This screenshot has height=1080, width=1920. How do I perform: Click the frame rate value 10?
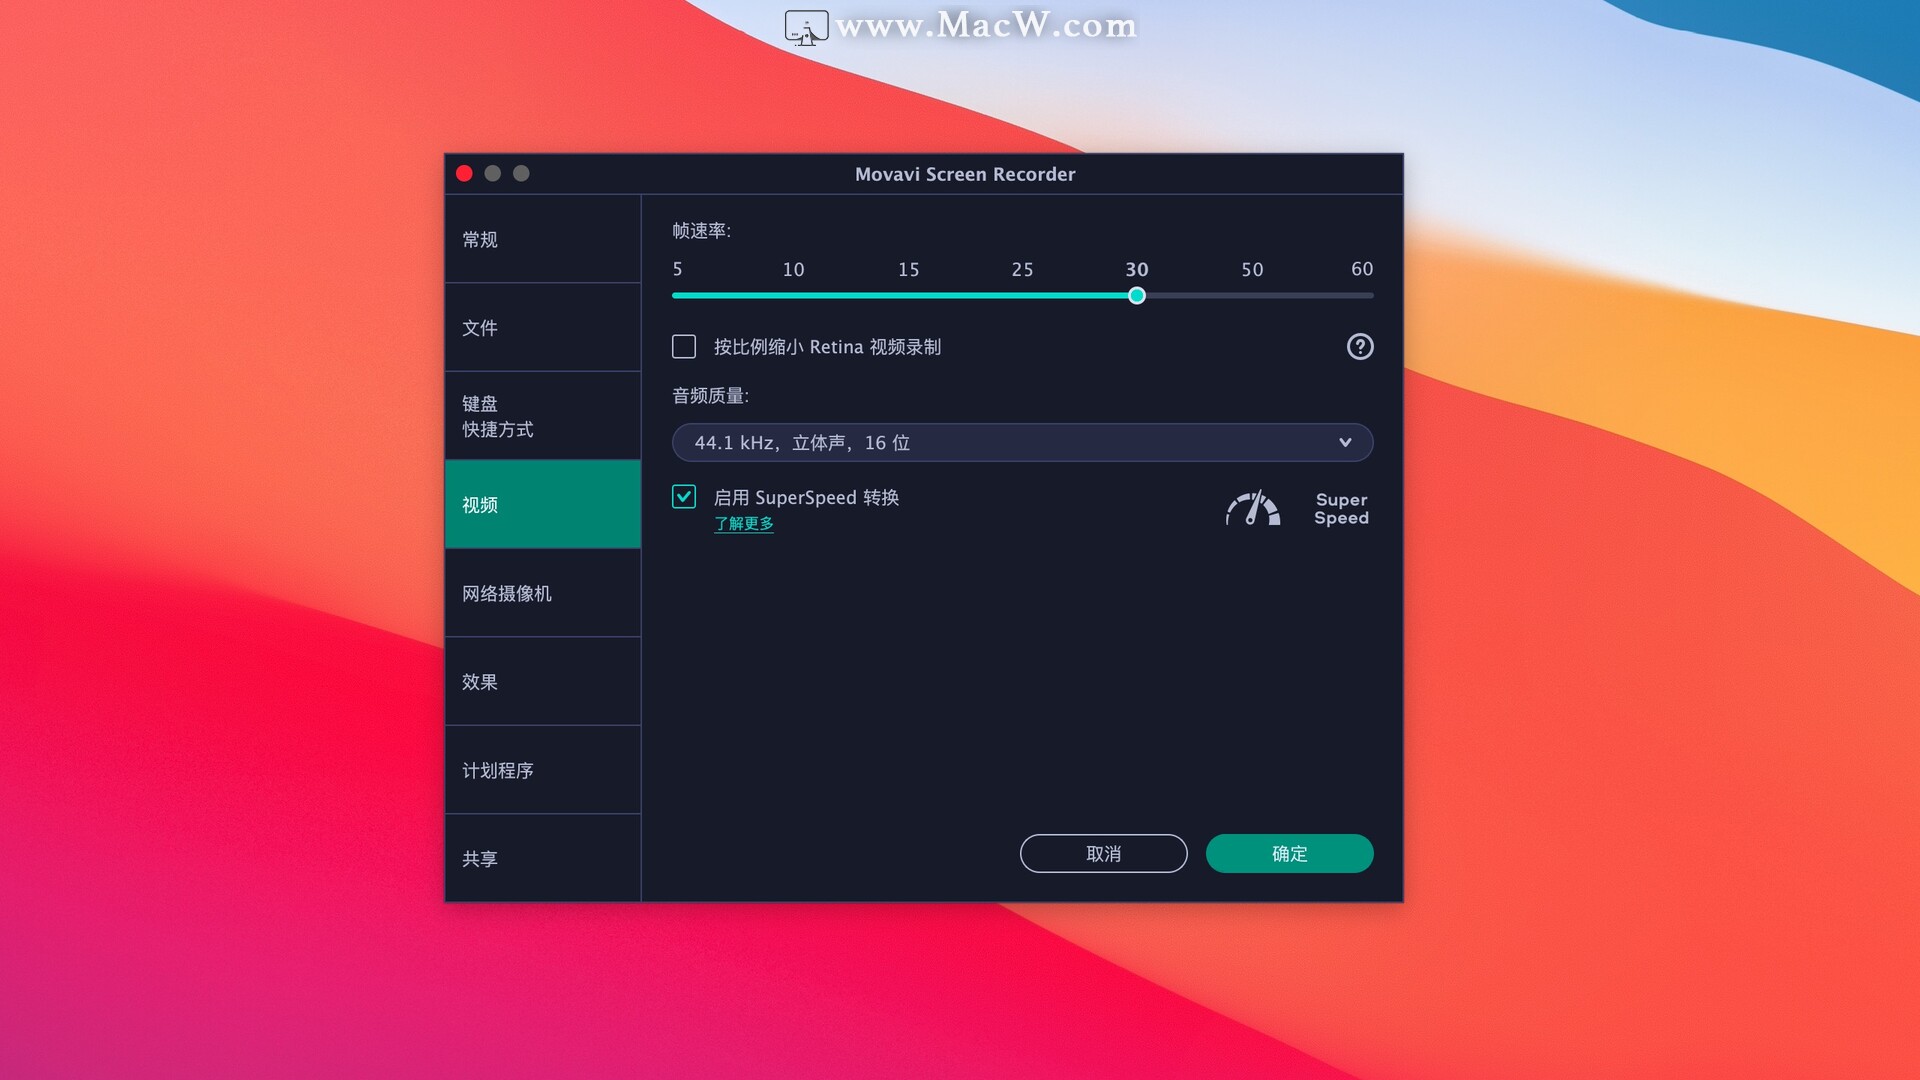click(793, 269)
